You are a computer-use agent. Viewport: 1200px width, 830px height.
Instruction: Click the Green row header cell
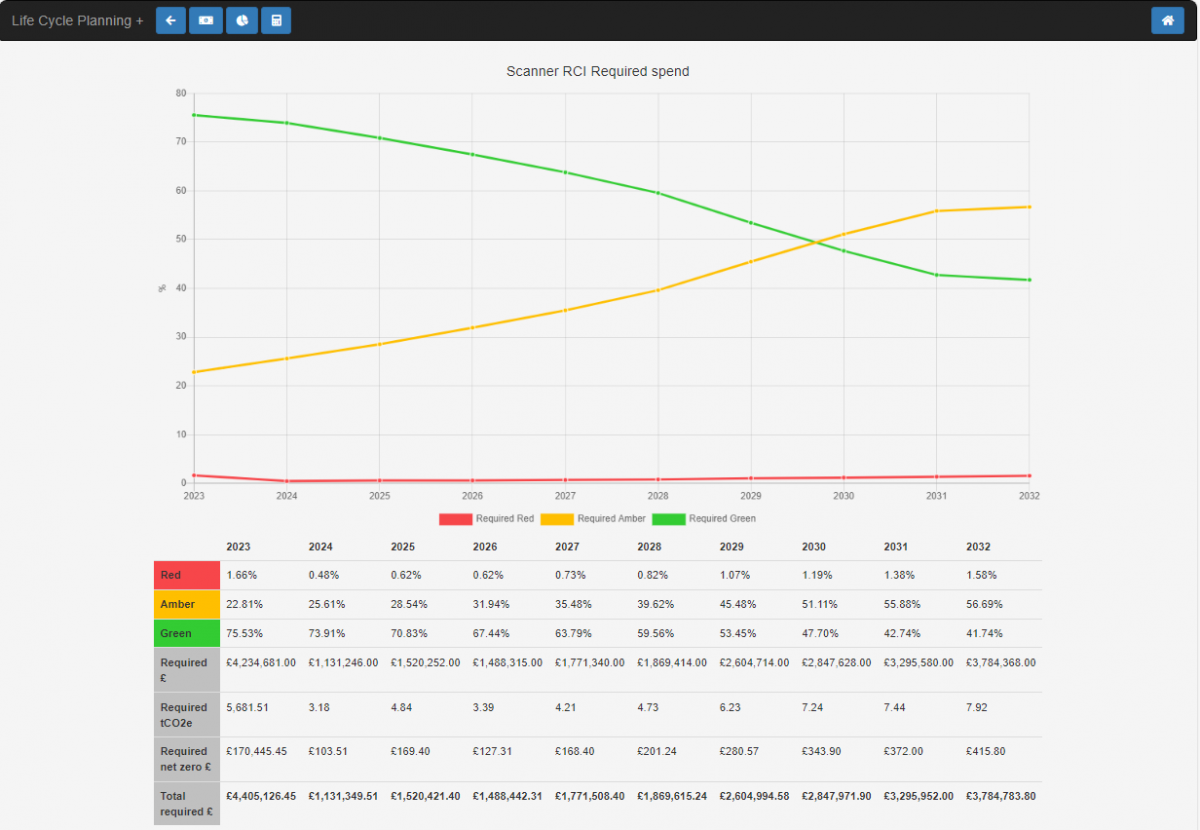[x=187, y=633]
